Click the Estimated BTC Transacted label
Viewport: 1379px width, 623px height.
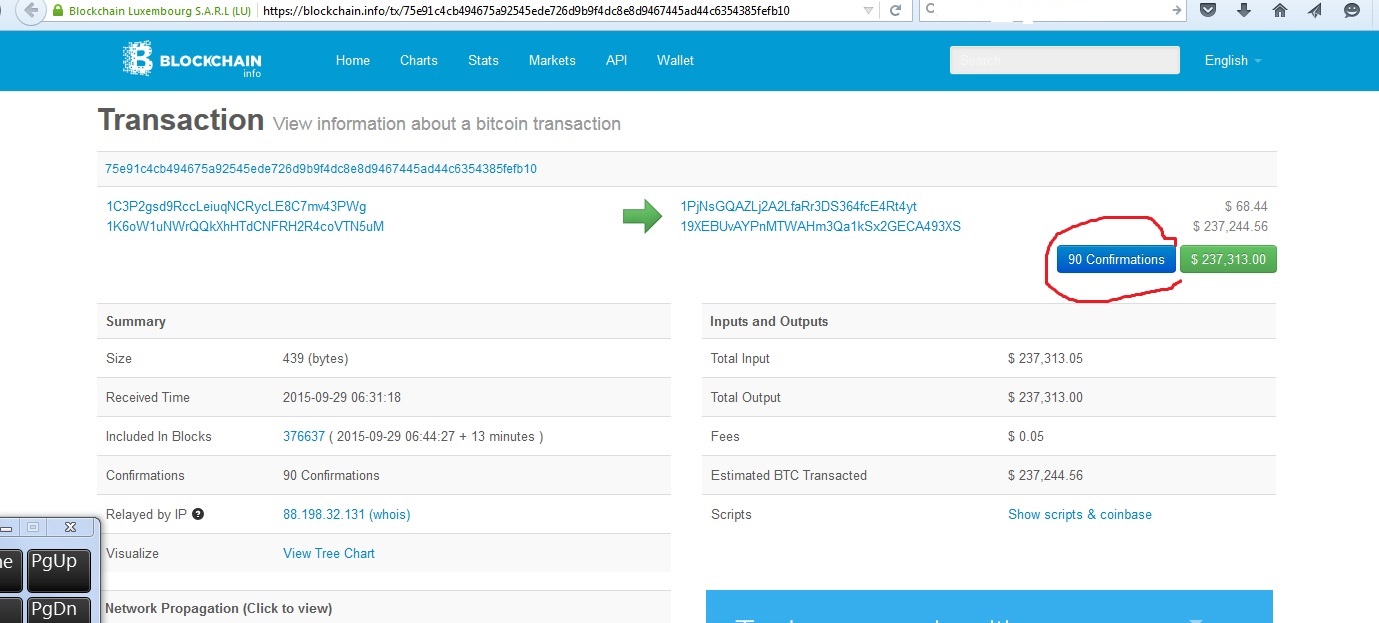click(789, 475)
